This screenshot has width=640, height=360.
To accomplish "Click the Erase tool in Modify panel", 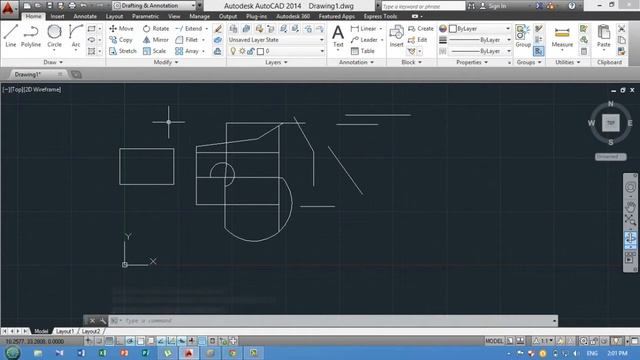I will [x=218, y=29].
